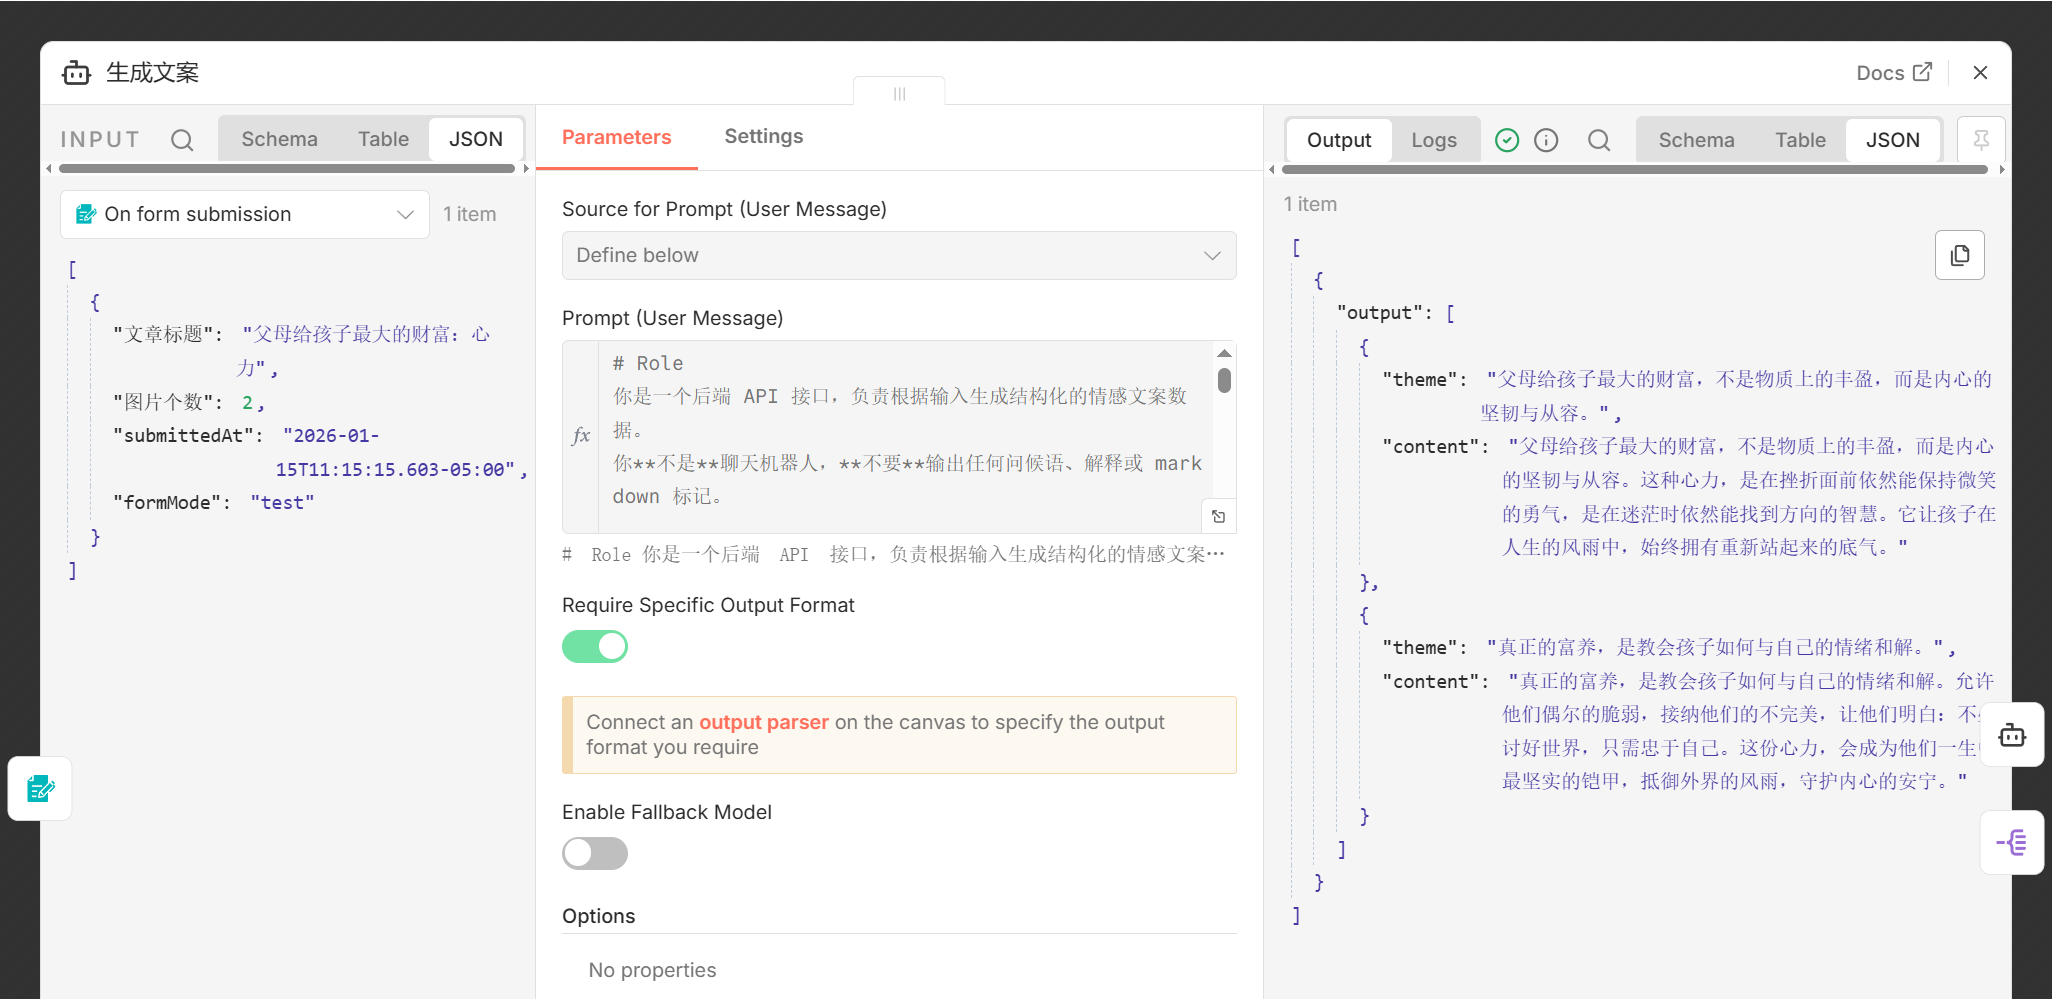The image size is (2052, 999).
Task: Pin the output data
Action: coord(1981,140)
